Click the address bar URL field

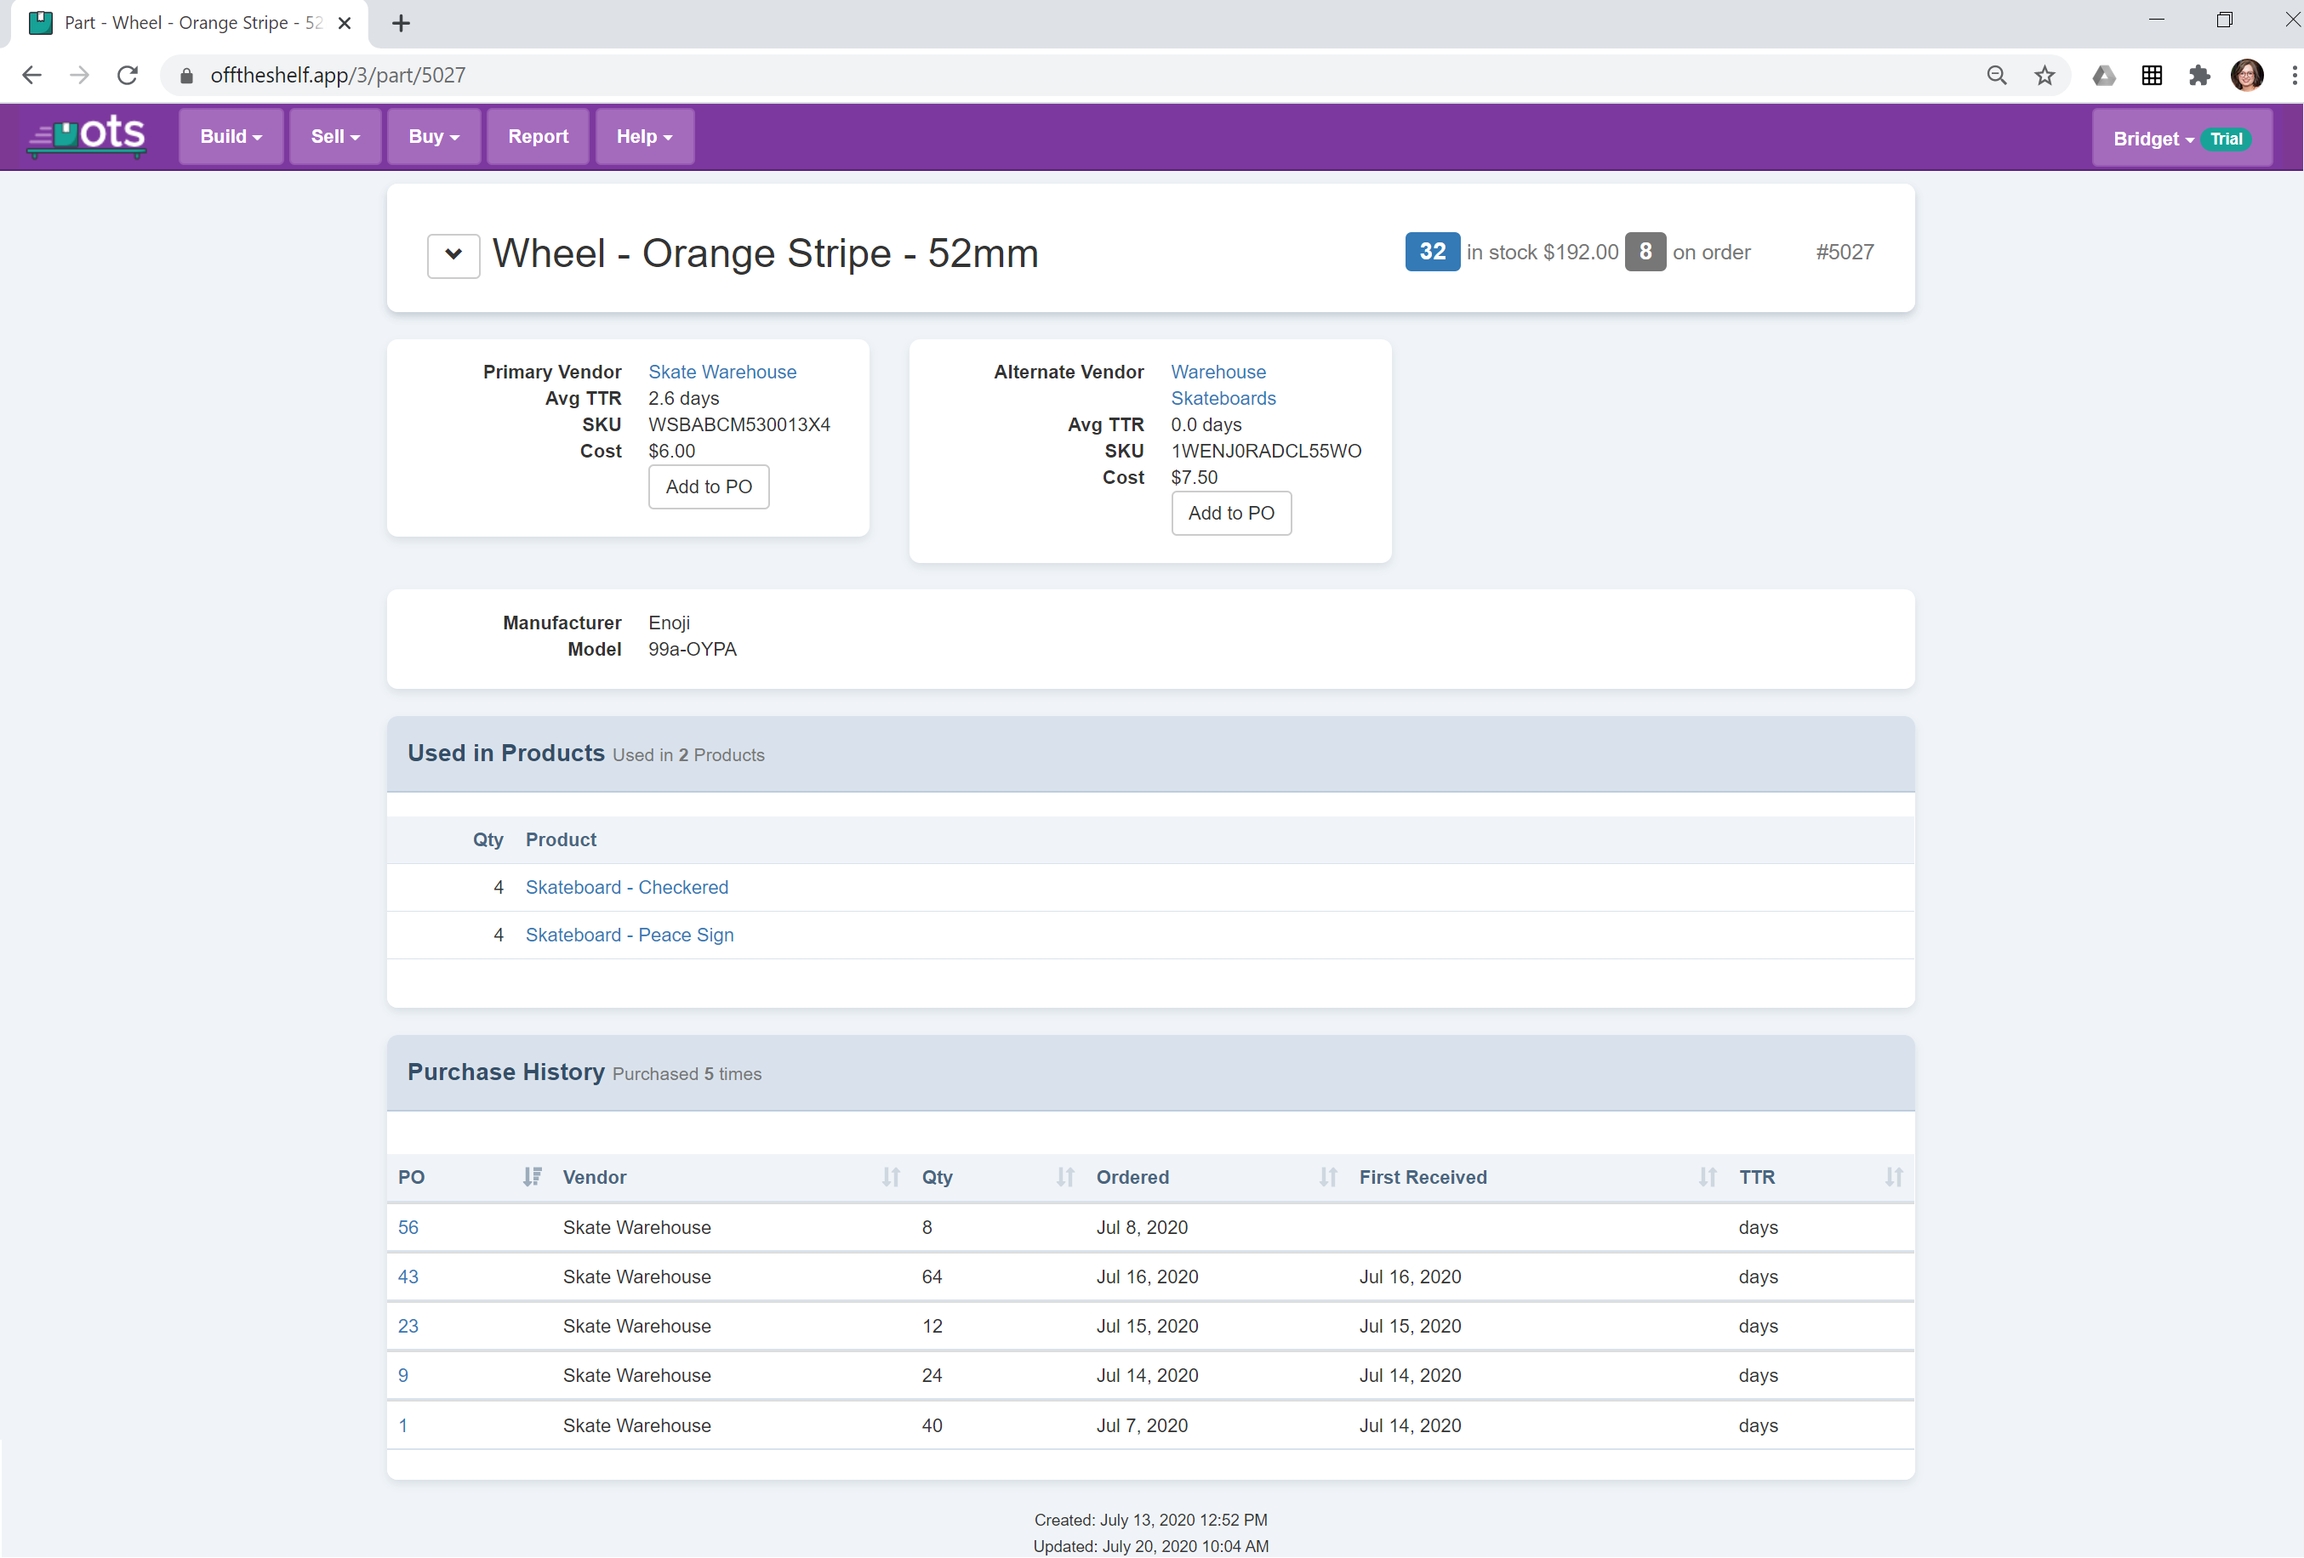pos(1000,76)
